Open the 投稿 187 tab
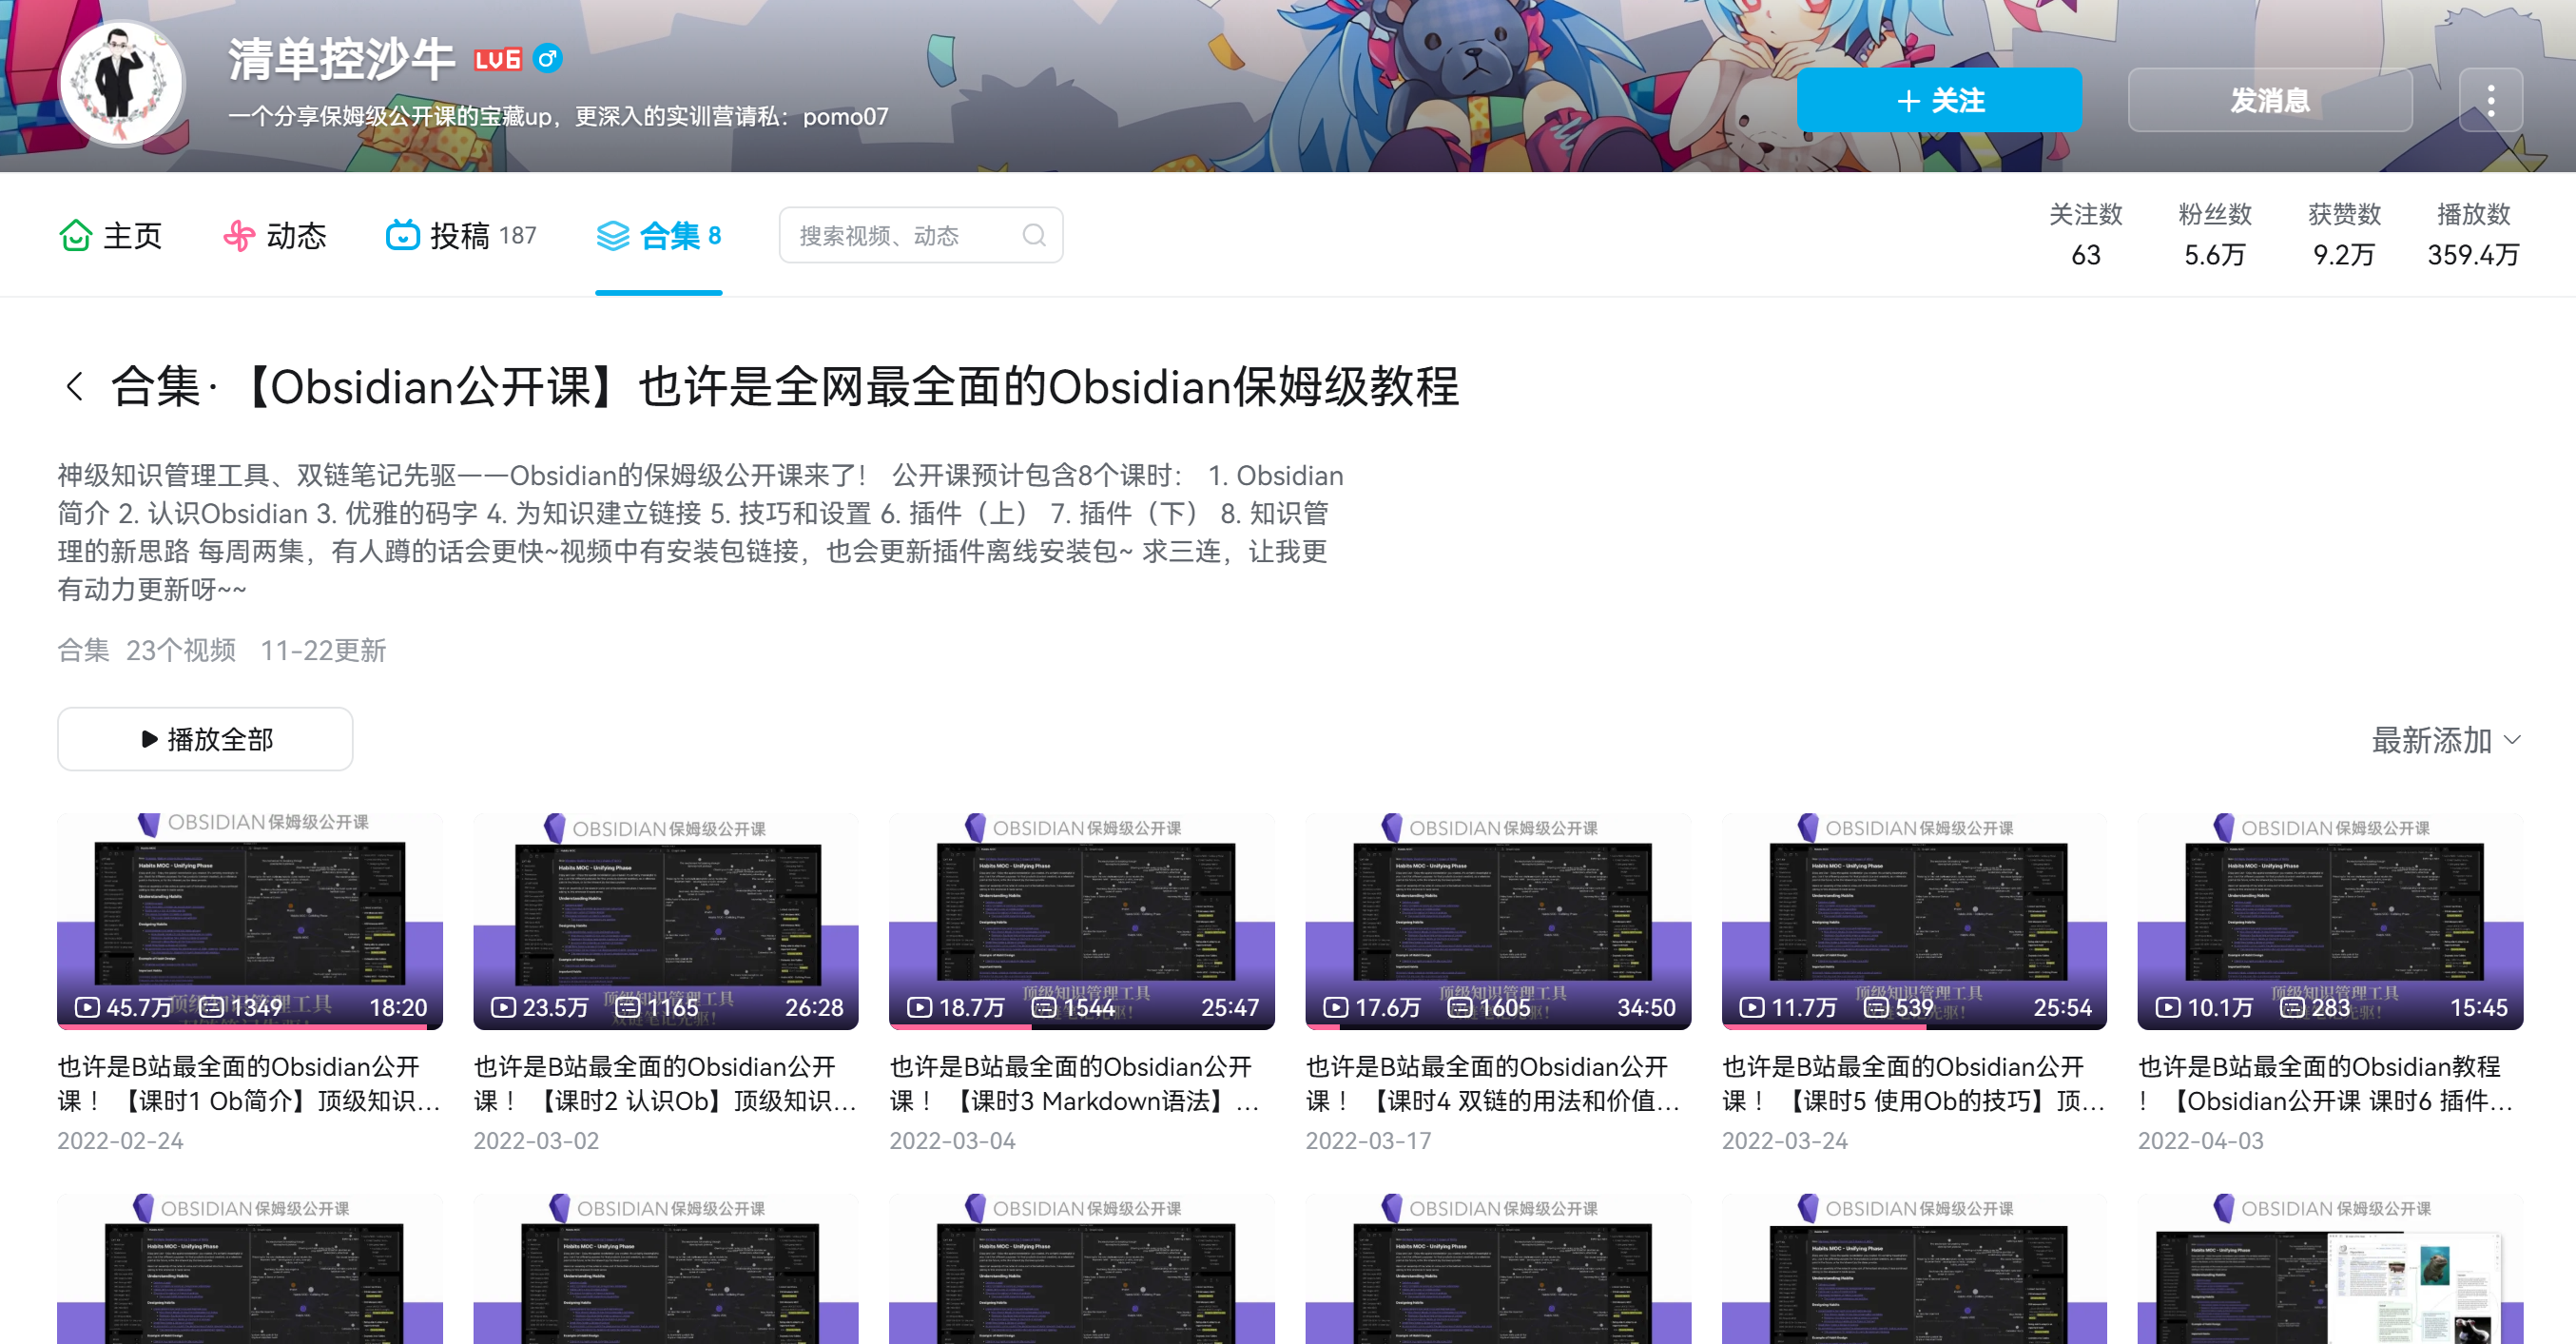This screenshot has width=2576, height=1344. coord(461,235)
